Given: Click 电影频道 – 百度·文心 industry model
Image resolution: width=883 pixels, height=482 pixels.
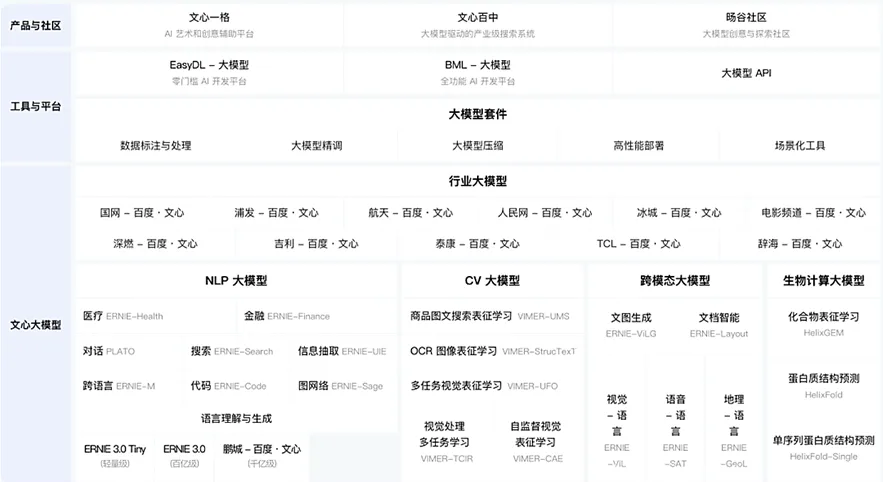Looking at the screenshot, I should click(813, 213).
